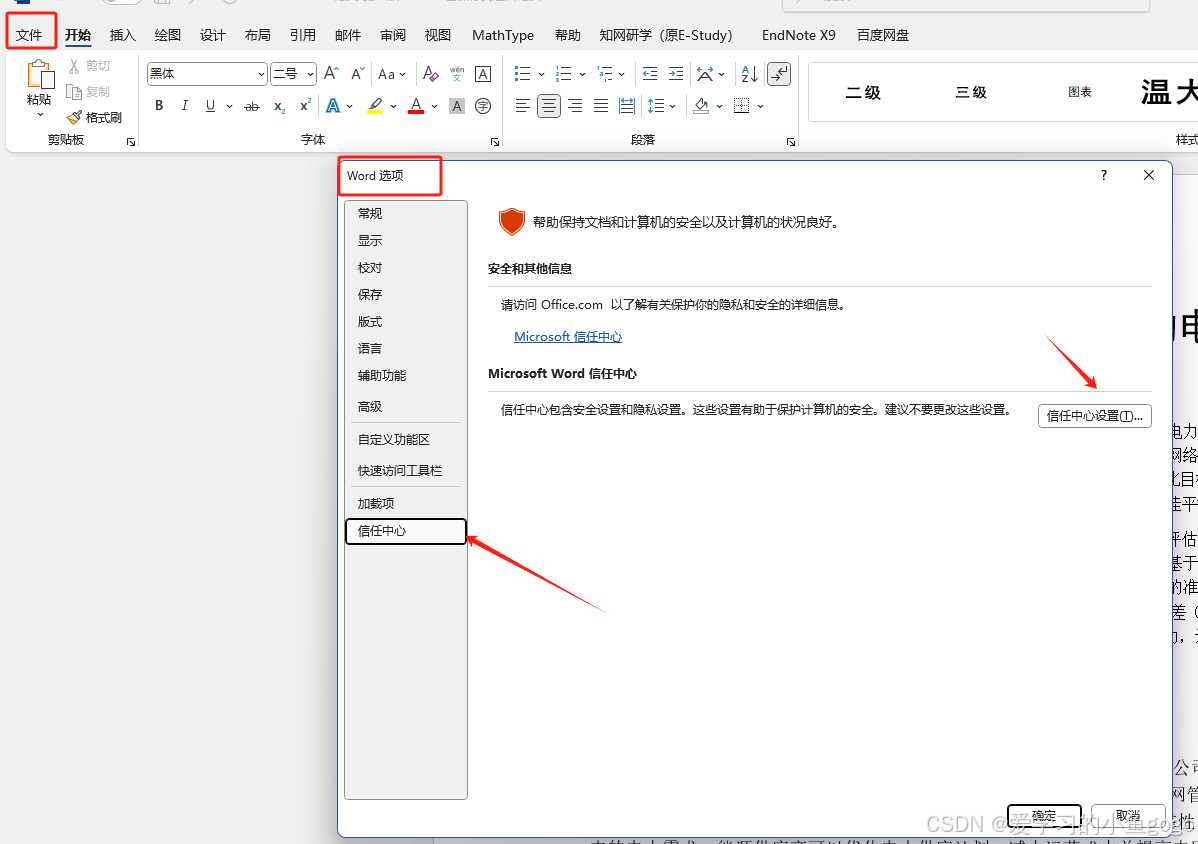The width and height of the screenshot is (1198, 844).
Task: Align text left
Action: click(523, 105)
